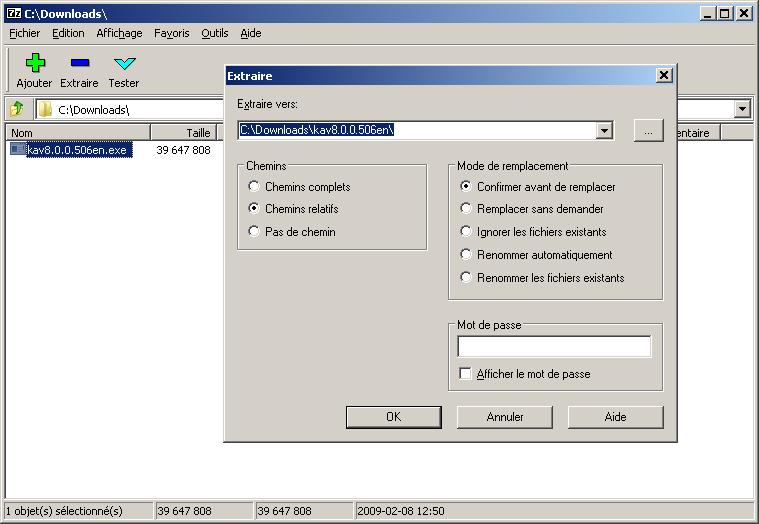The width and height of the screenshot is (759, 524).
Task: Select kav8.0.0.506en.exe file name
Action: pos(79,150)
